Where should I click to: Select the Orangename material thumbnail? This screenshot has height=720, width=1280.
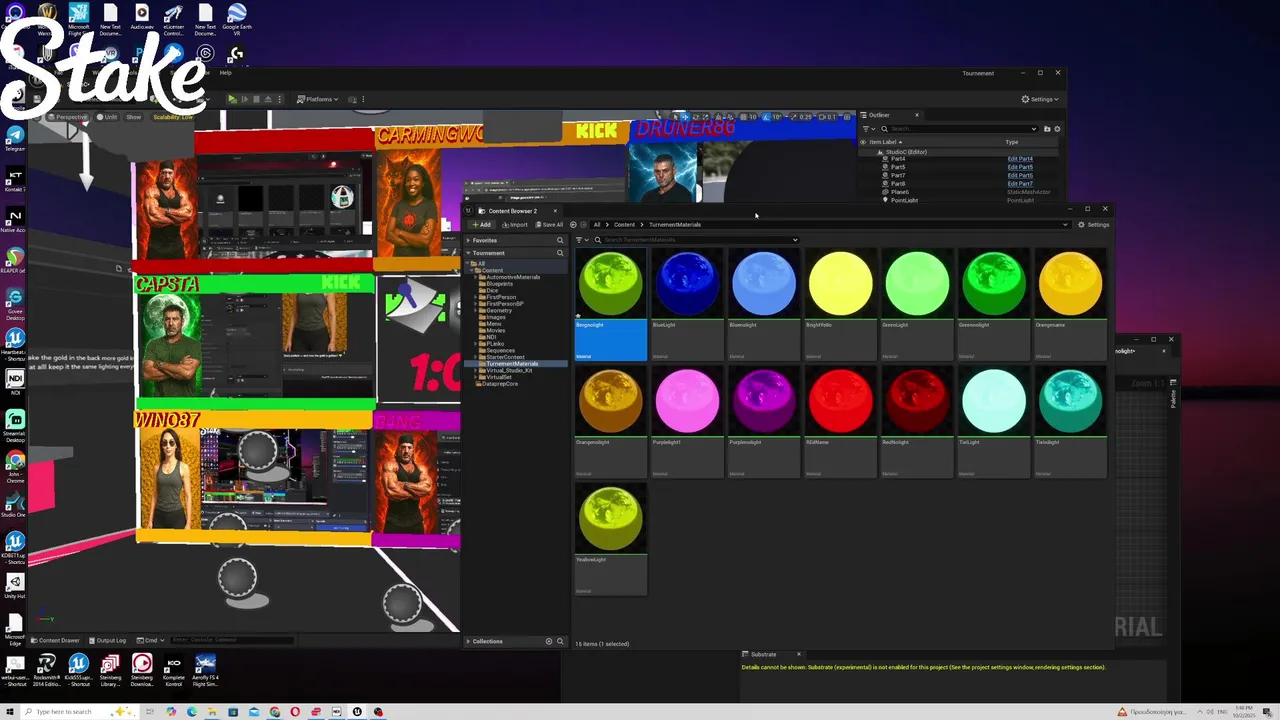tap(1071, 284)
